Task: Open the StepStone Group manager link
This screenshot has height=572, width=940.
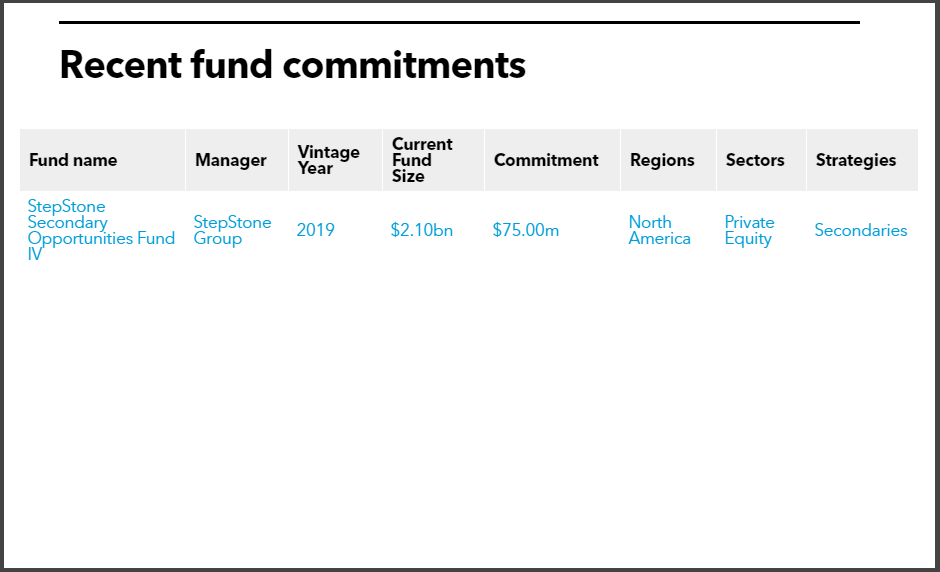Action: (x=232, y=230)
